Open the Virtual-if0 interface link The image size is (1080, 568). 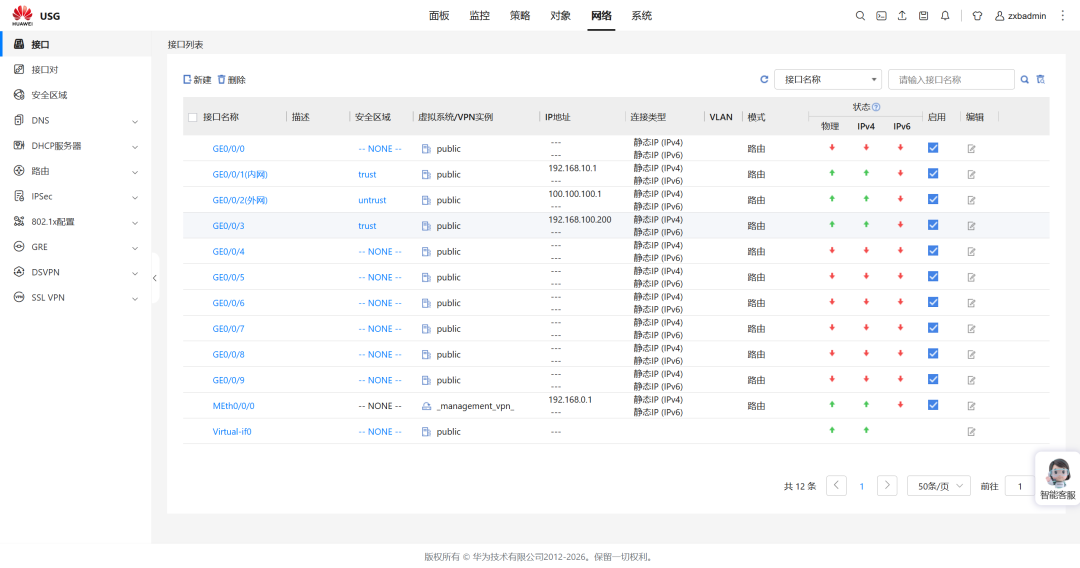point(232,432)
